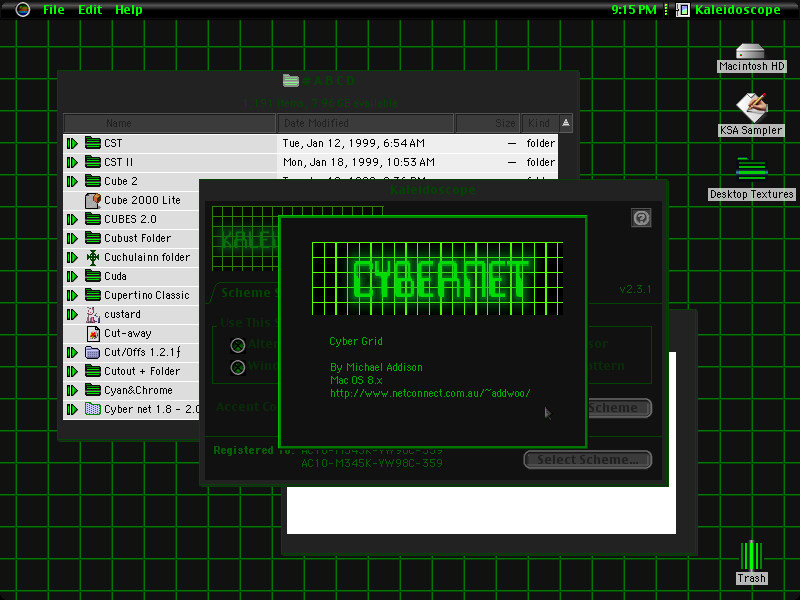This screenshot has height=600, width=800.
Task: Select the Cuchulainn folder cross icon
Action: [x=92, y=257]
